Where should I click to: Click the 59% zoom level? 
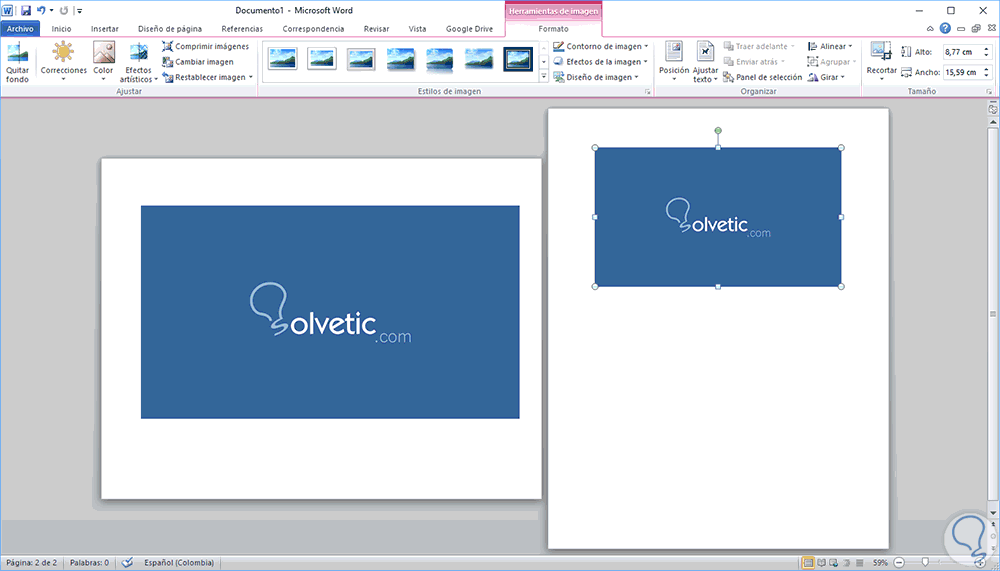coord(881,563)
